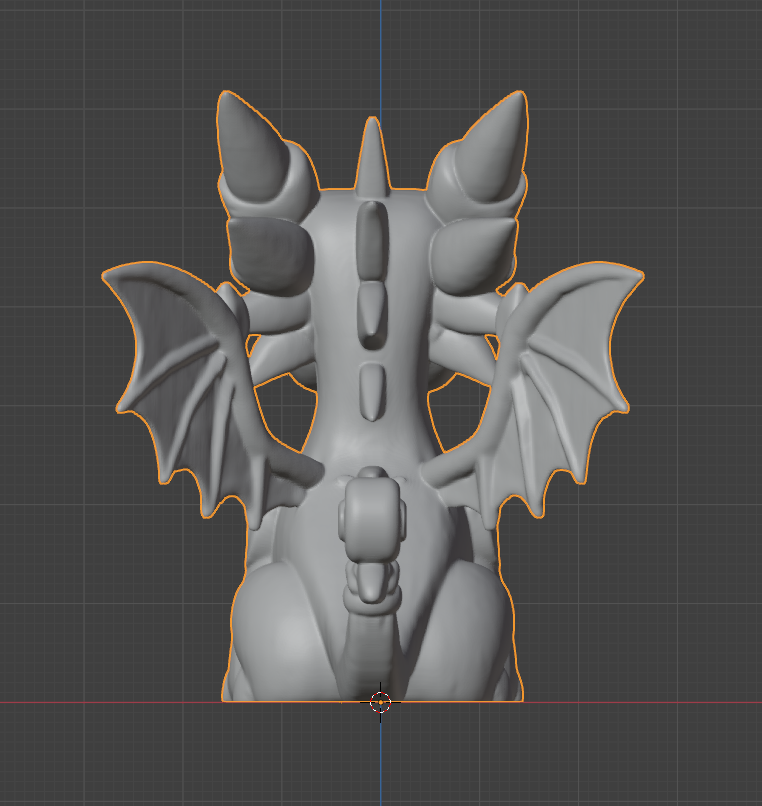762x806 pixels.
Task: Click the curled tail end above the base
Action: point(372,510)
